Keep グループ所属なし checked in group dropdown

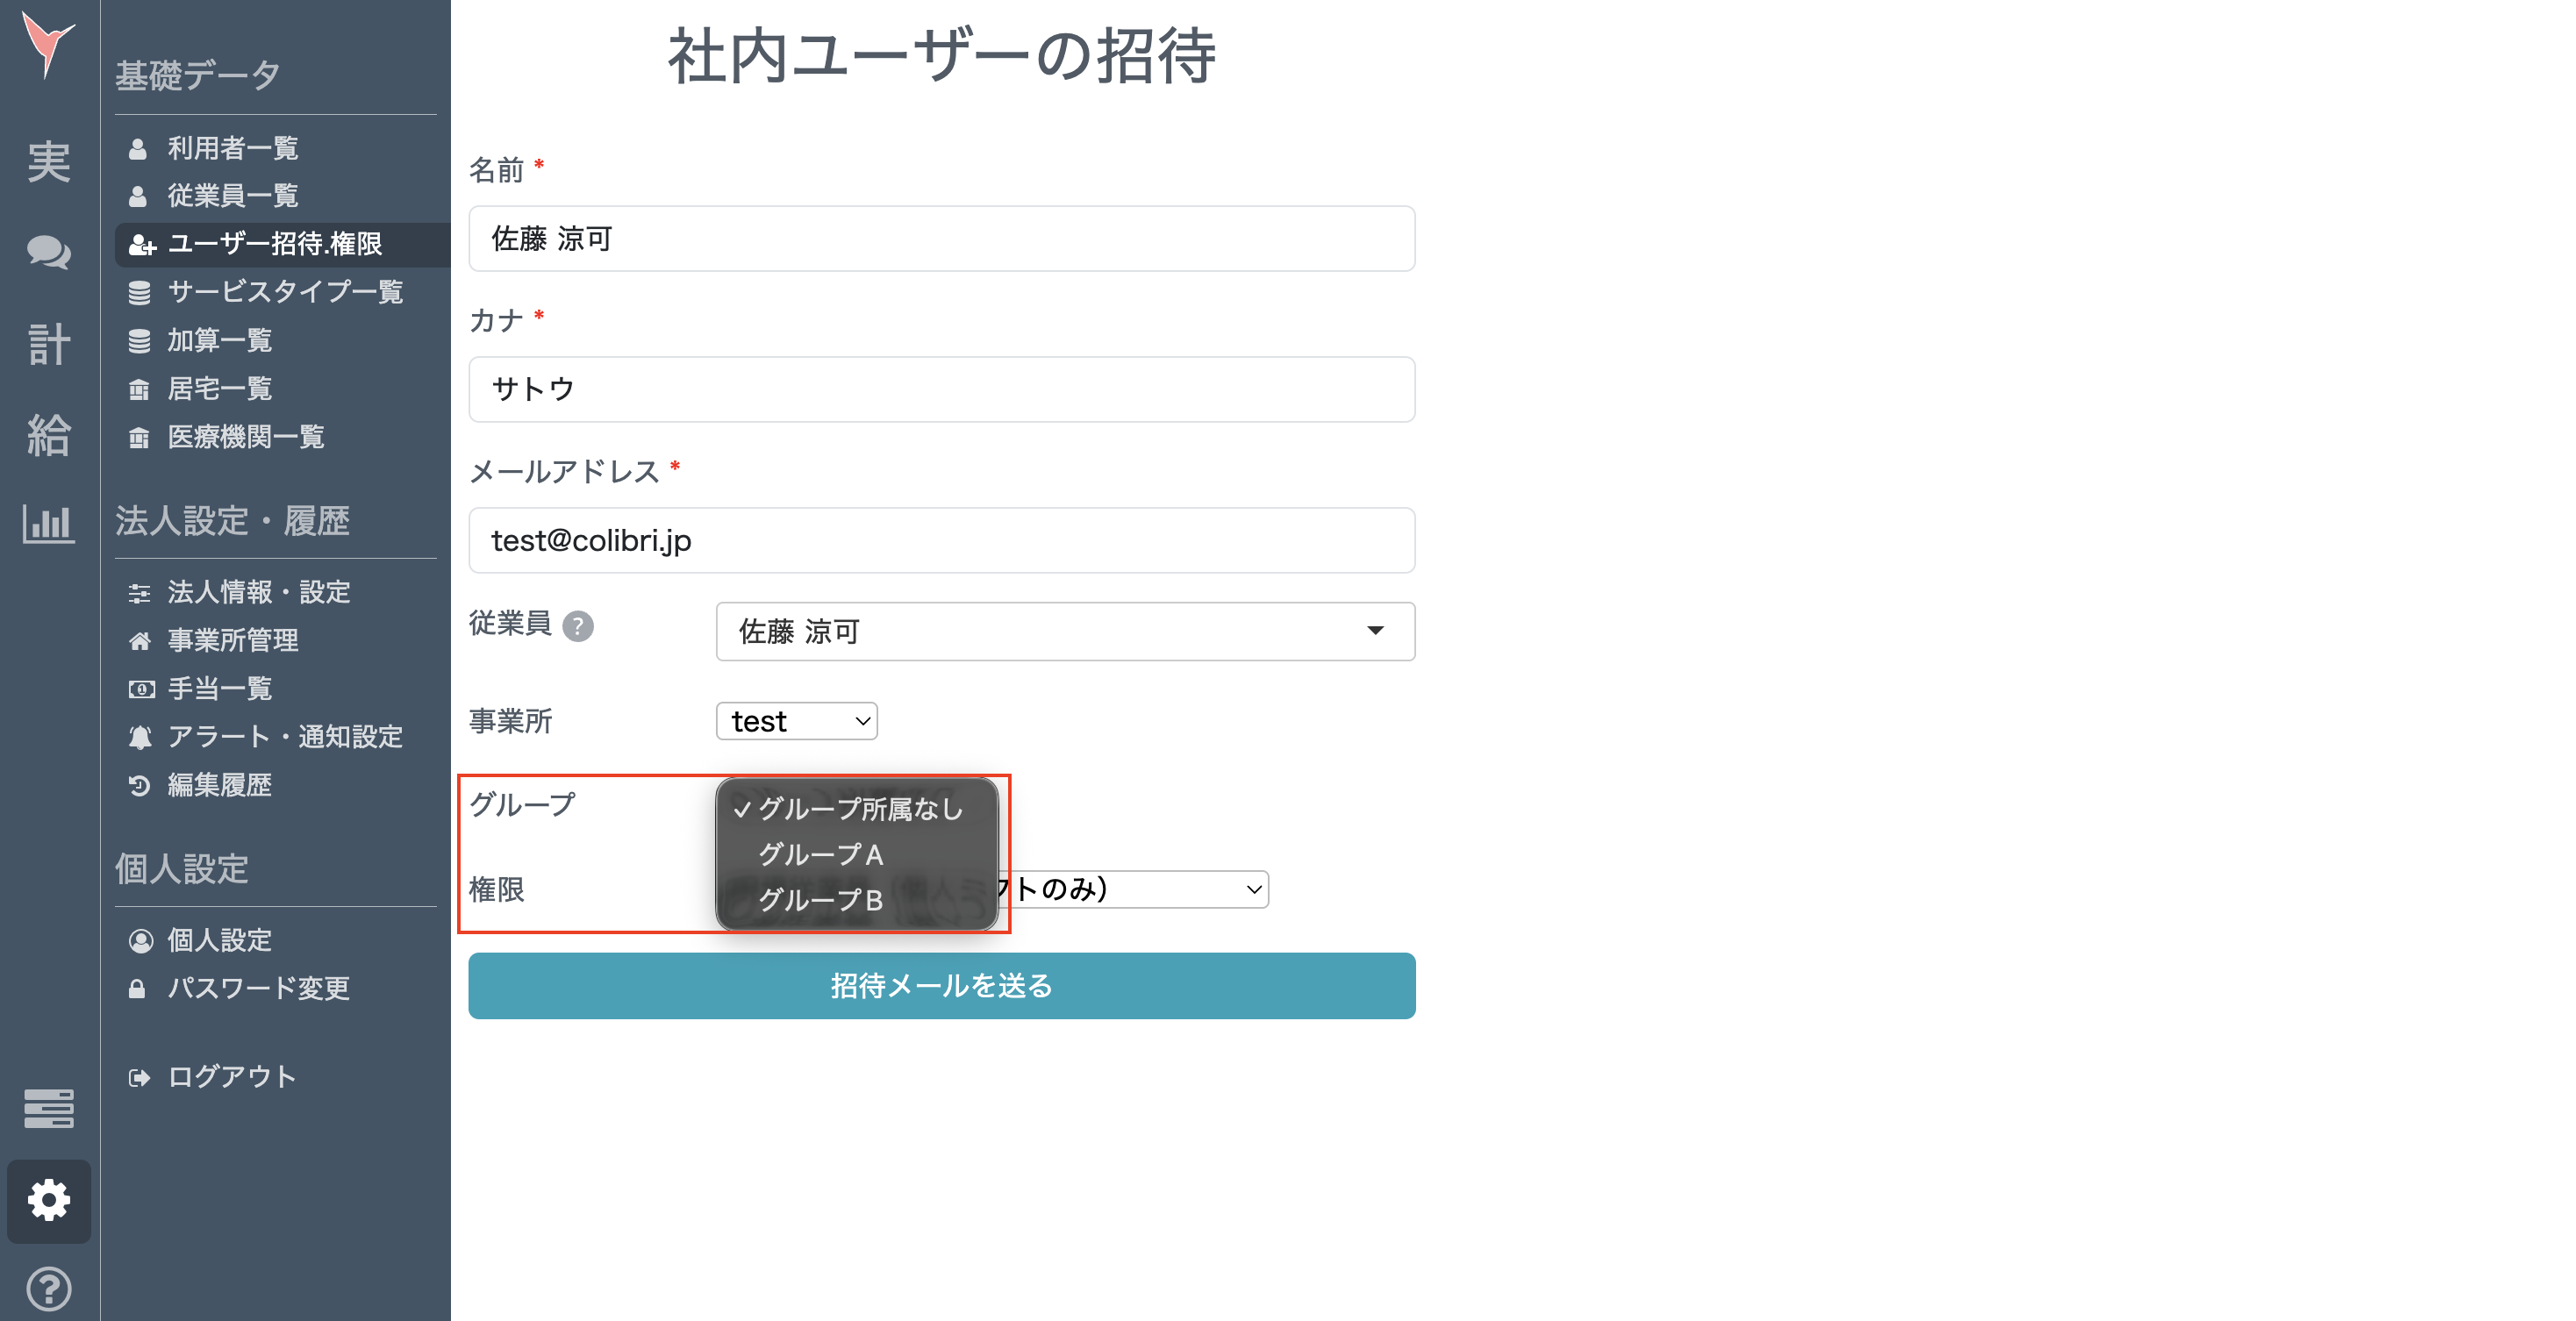click(858, 809)
